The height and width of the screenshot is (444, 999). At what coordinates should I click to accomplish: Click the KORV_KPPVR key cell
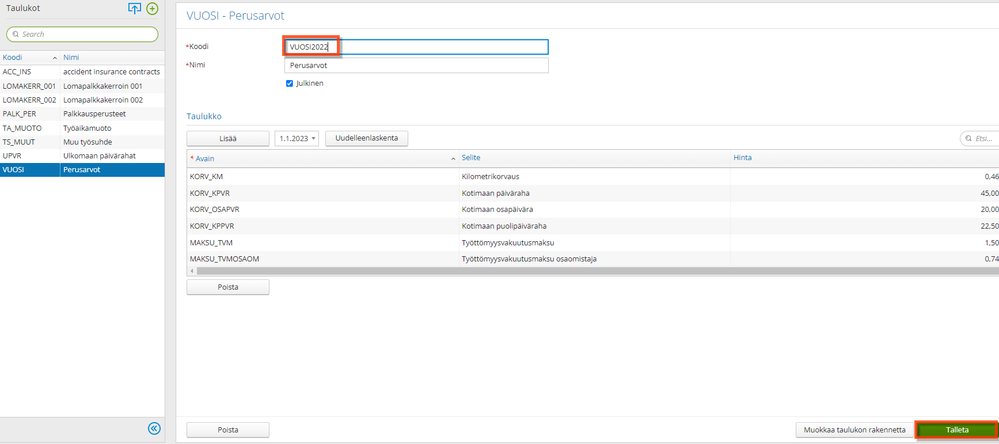click(322, 226)
